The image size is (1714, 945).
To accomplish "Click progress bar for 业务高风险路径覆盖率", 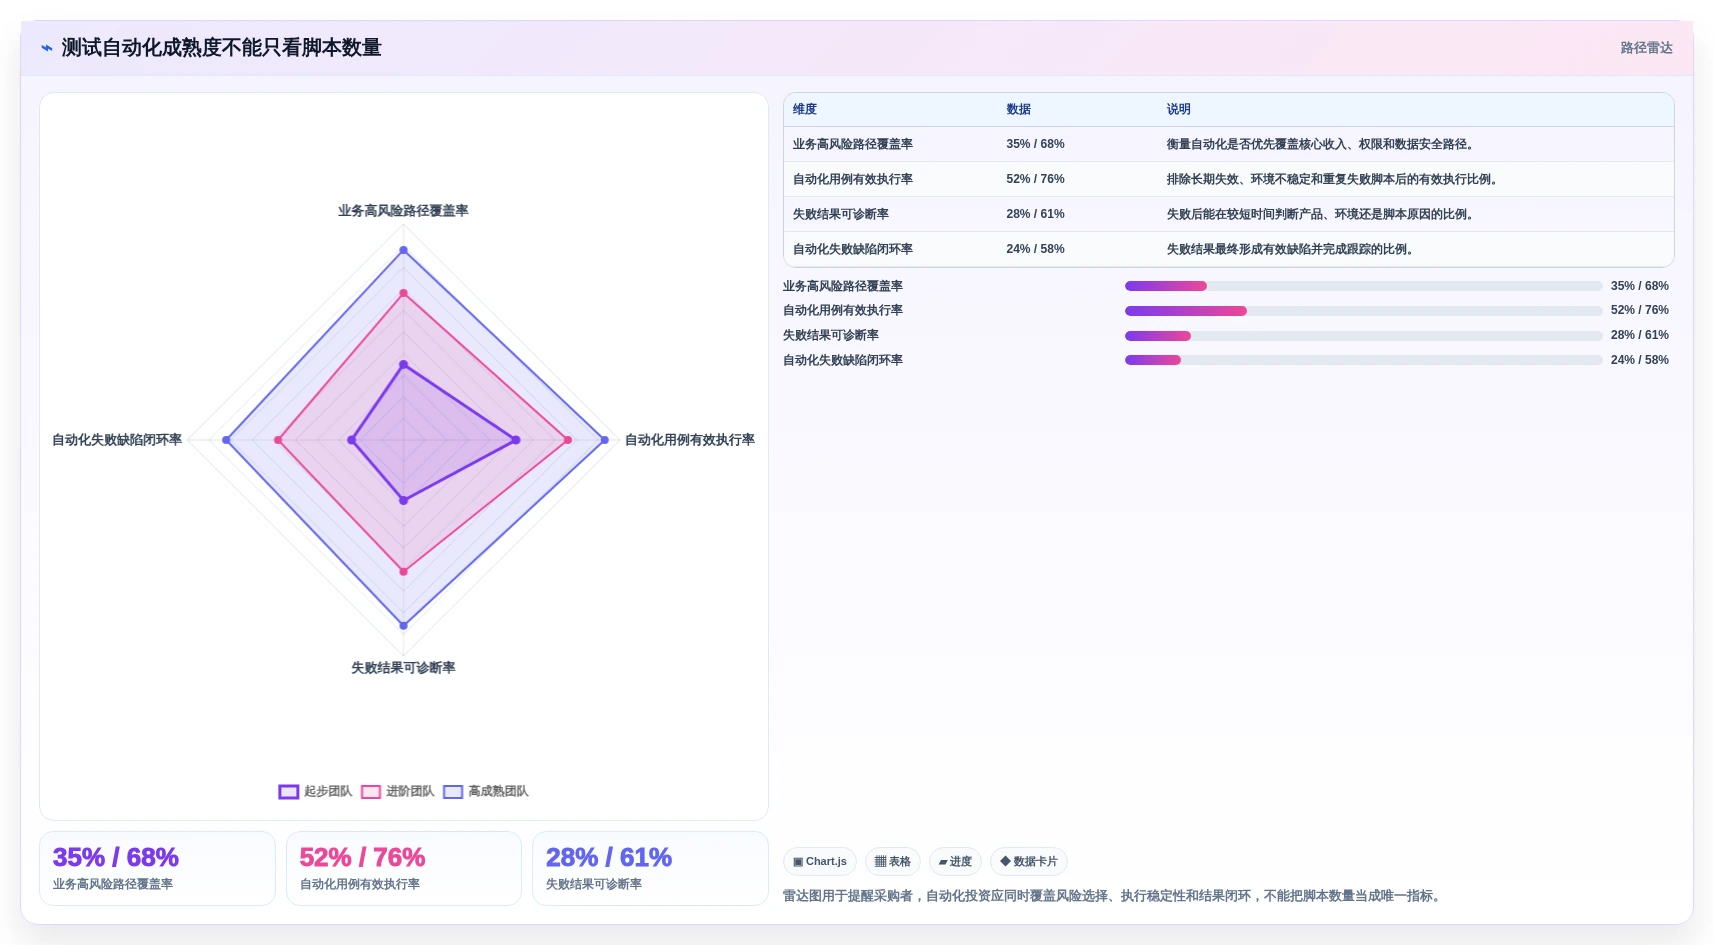I will coord(1363,286).
